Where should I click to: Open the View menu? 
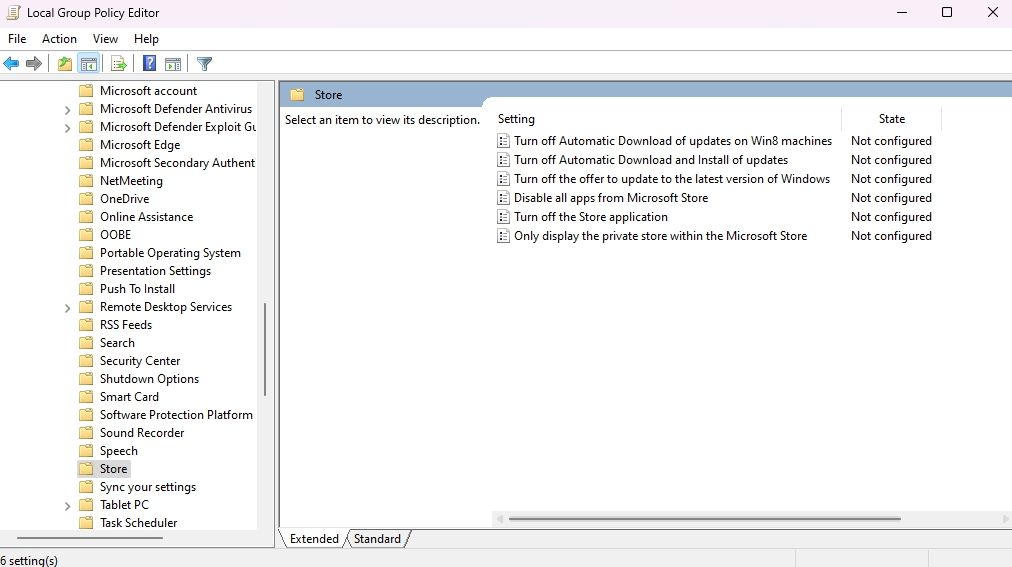(x=105, y=38)
